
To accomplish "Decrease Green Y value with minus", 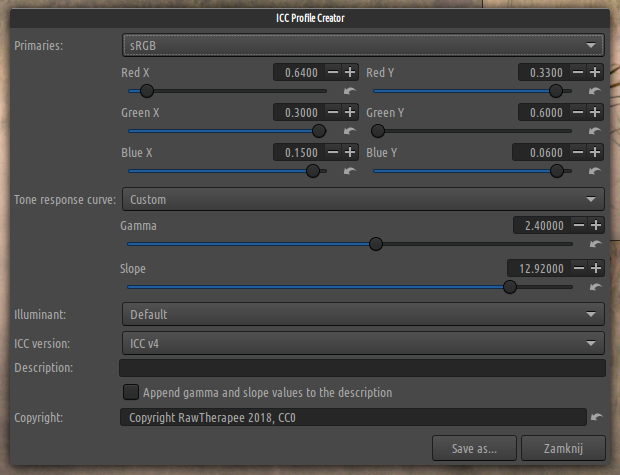I will 578,112.
